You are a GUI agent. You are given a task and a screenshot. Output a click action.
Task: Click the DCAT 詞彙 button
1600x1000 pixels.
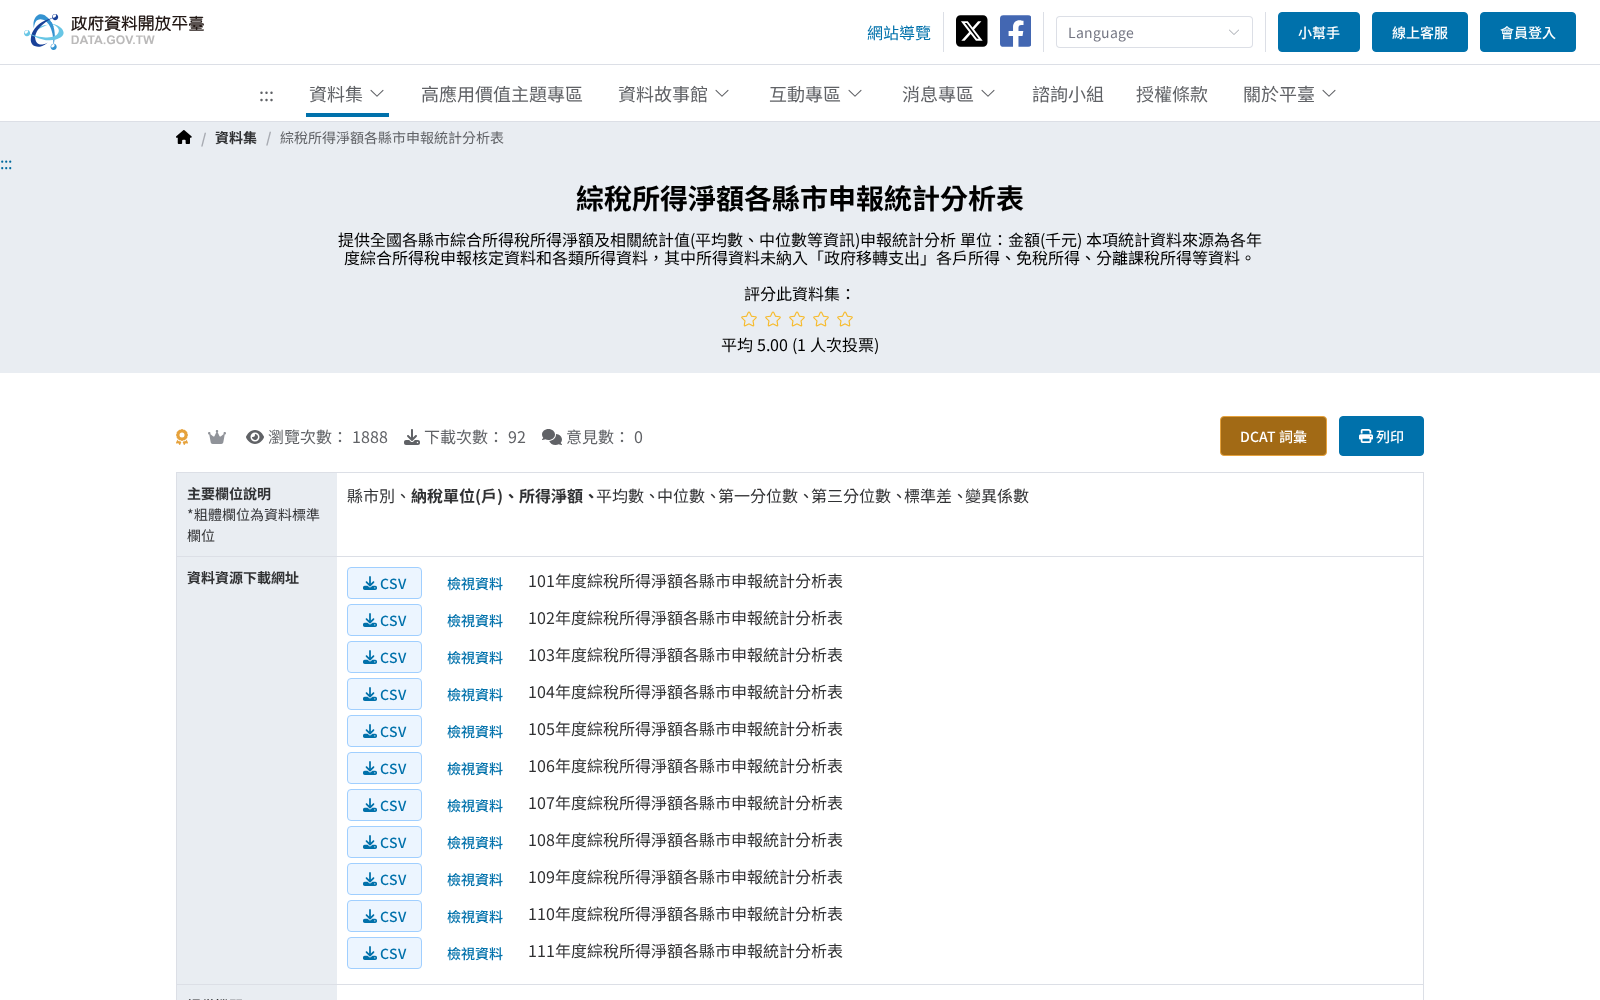1273,436
